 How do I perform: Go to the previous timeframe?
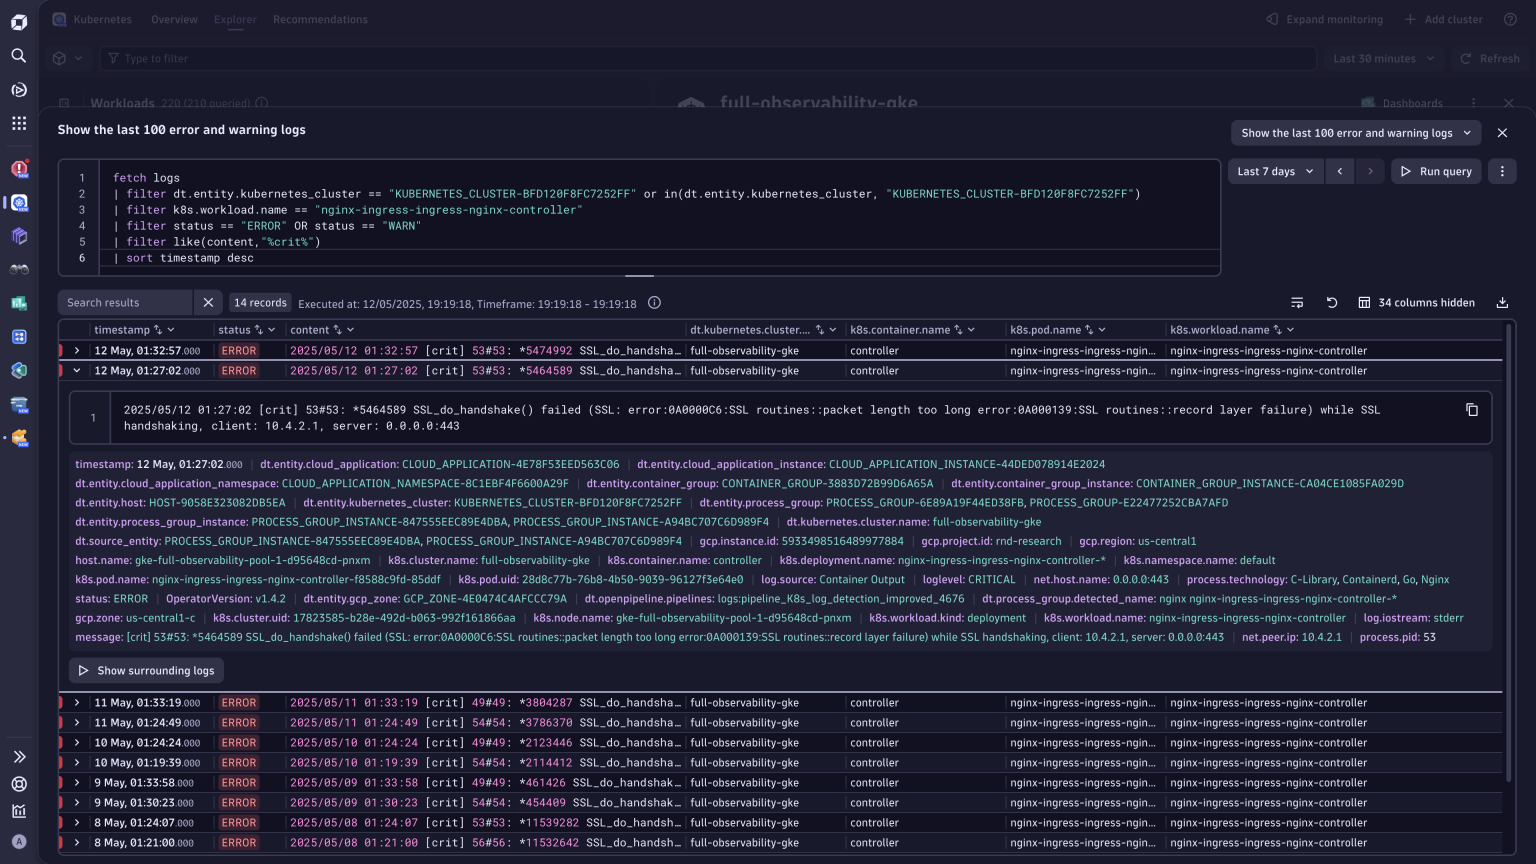1340,172
